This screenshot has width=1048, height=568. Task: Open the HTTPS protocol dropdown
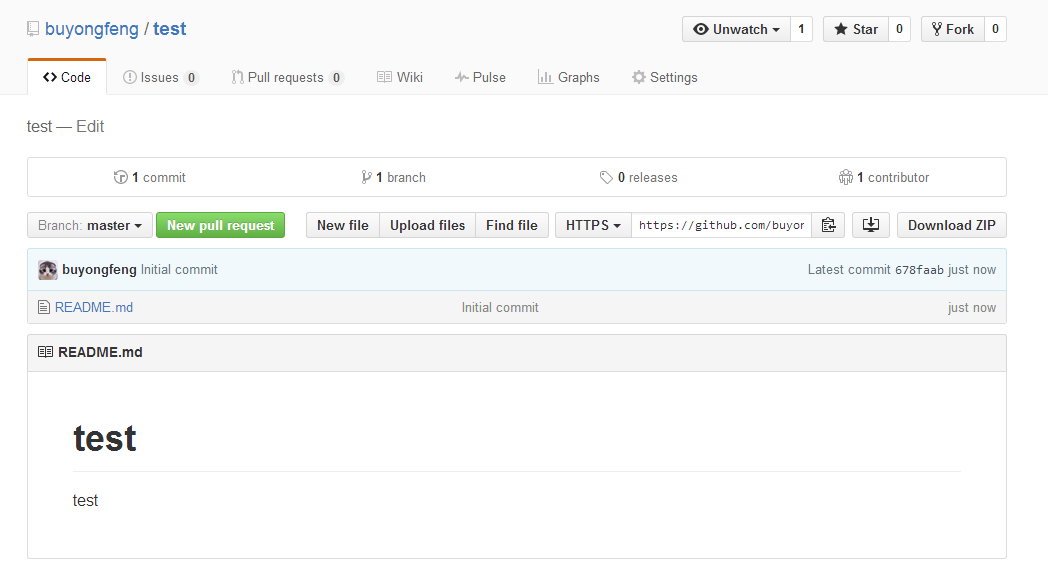[593, 225]
